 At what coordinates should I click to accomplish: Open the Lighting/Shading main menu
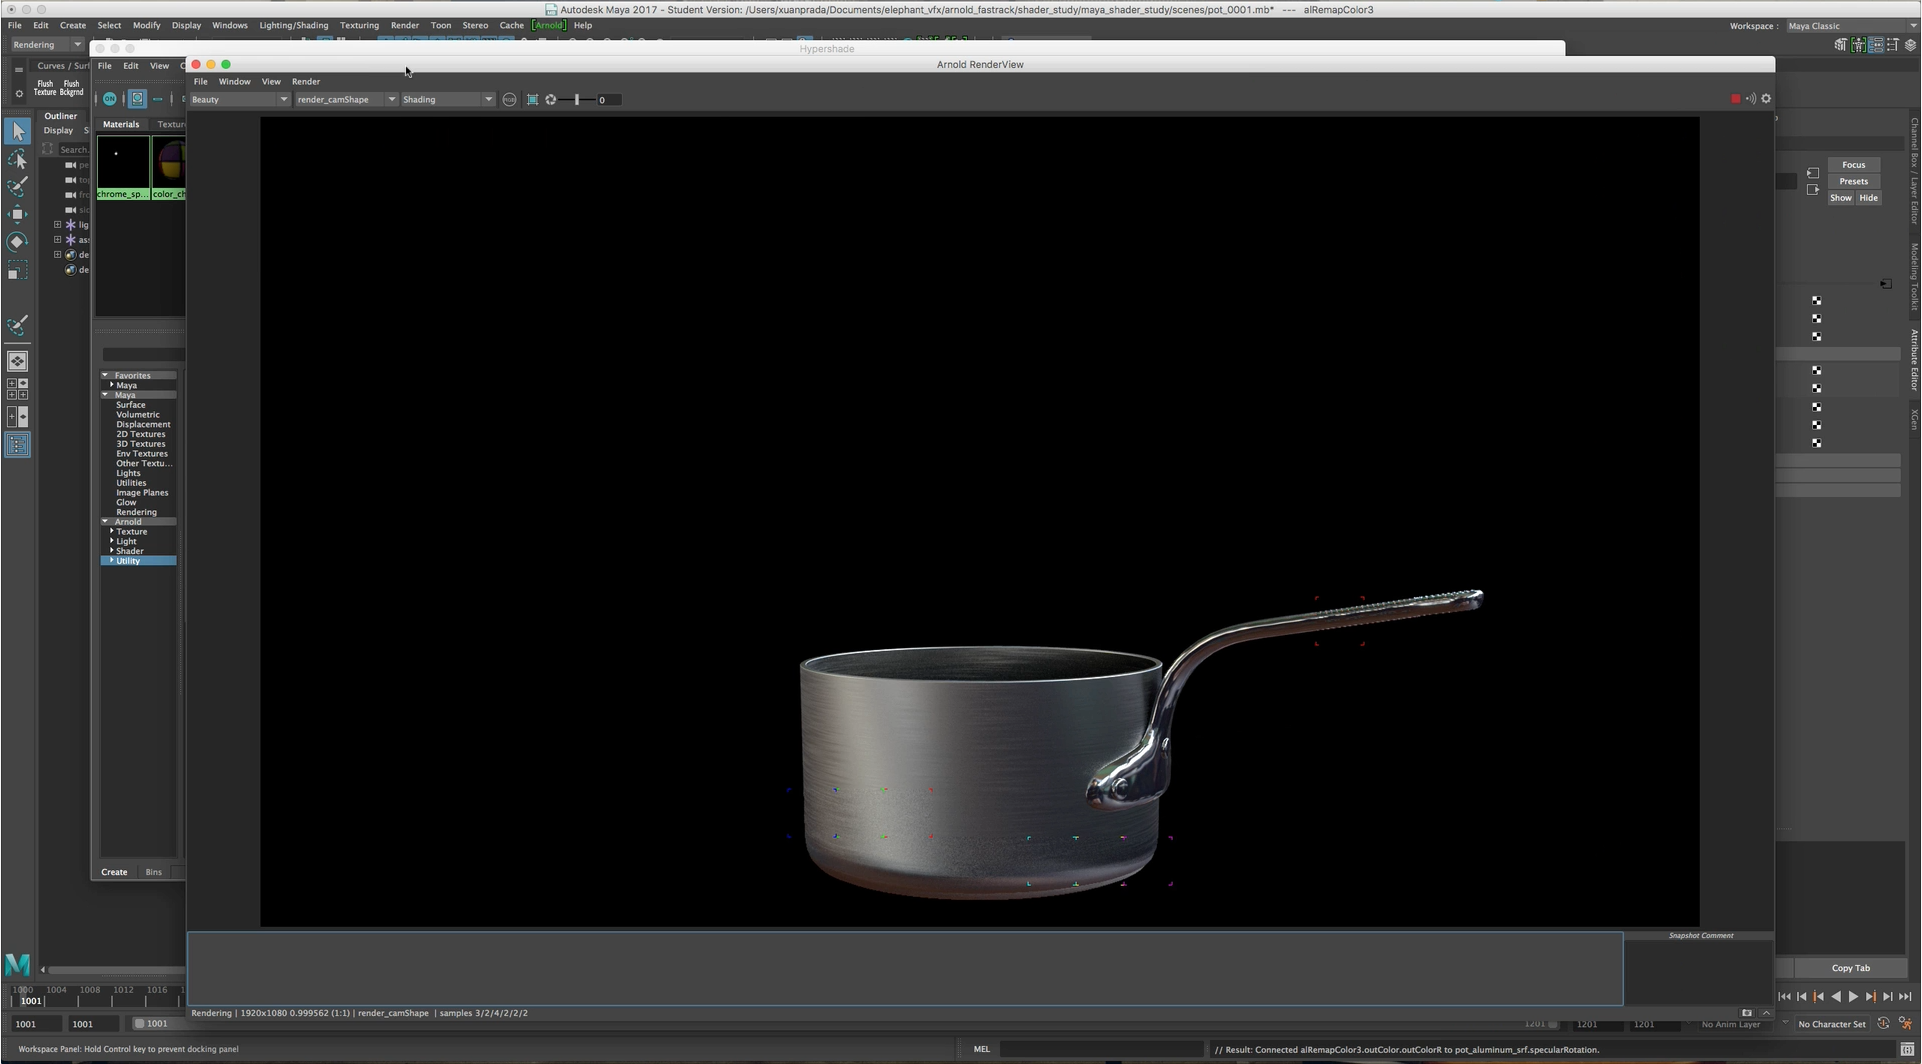coord(293,26)
